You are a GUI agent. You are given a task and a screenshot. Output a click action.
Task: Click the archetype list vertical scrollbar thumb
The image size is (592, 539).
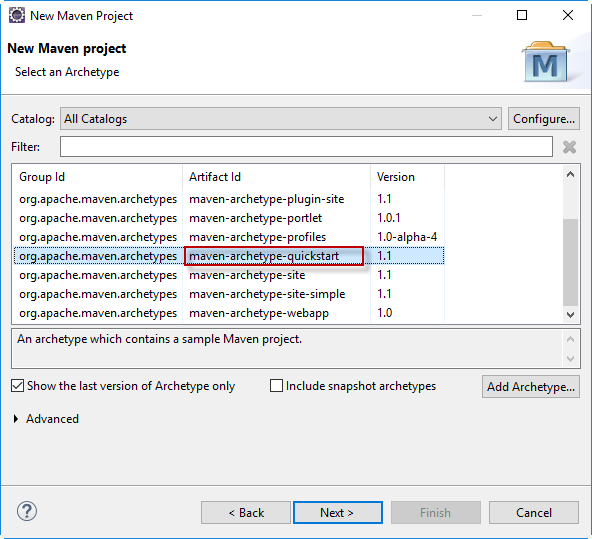coord(570,262)
